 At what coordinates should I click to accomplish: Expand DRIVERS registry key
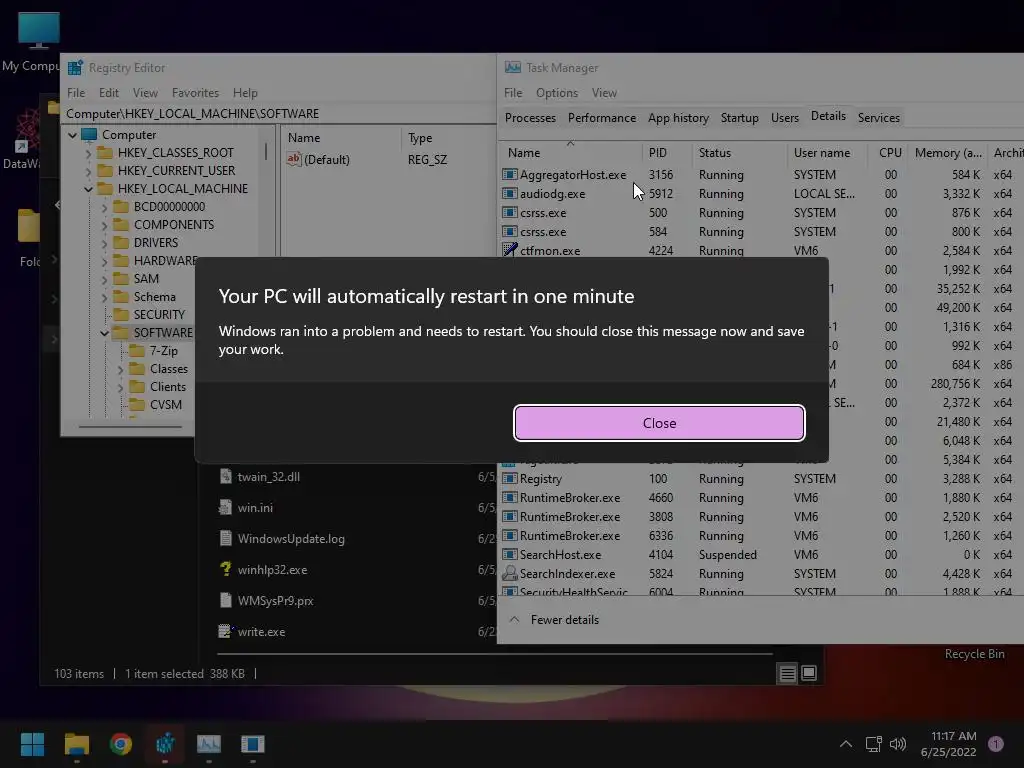coord(104,244)
